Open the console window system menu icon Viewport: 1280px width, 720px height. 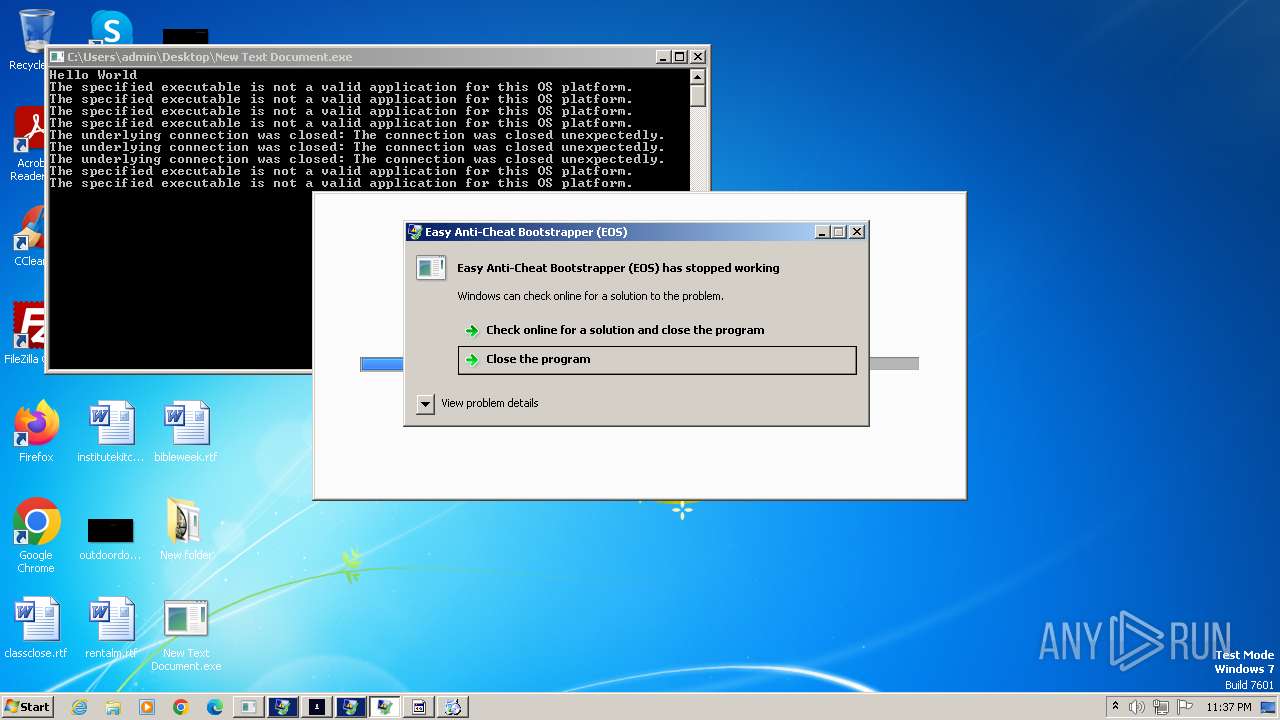tap(57, 57)
